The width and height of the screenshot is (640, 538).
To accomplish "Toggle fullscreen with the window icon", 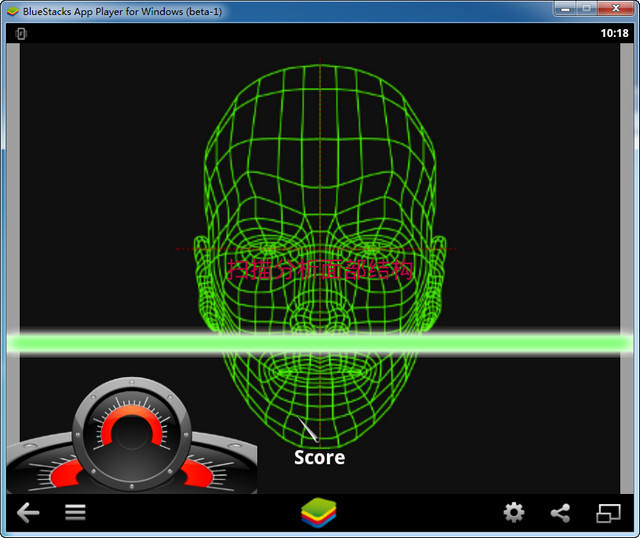I will 608,513.
